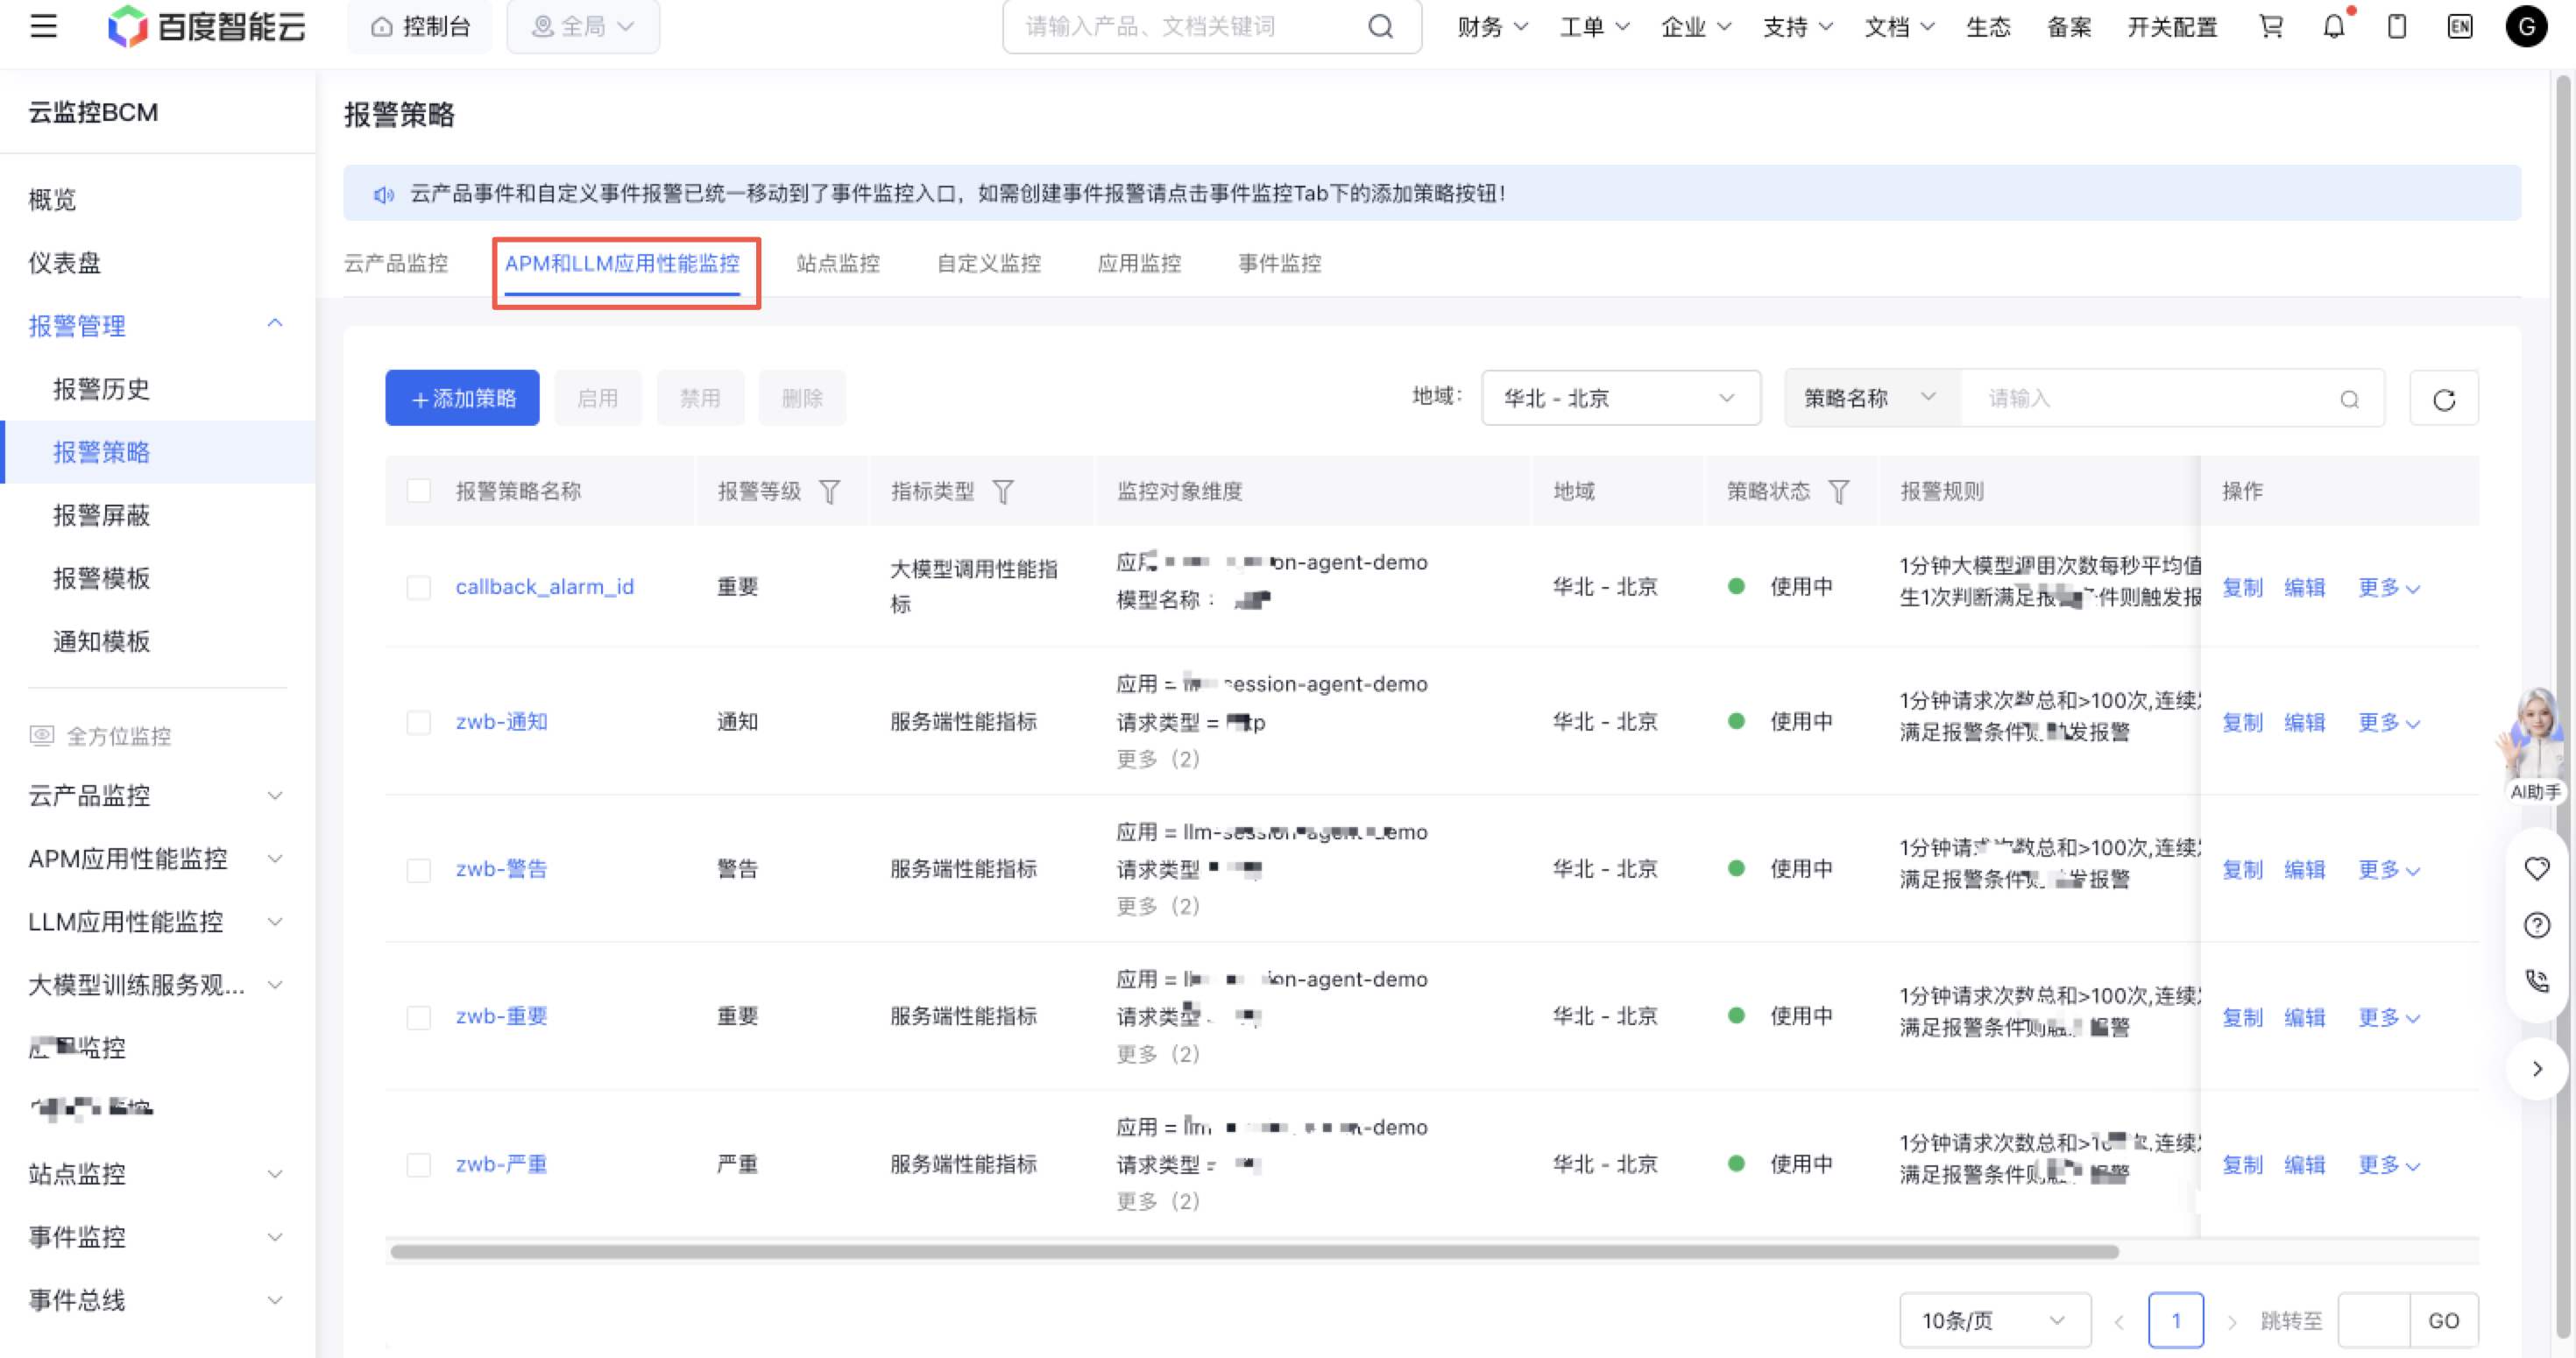Tick the select-all header checkbox
2576x1358 pixels.
(x=418, y=491)
